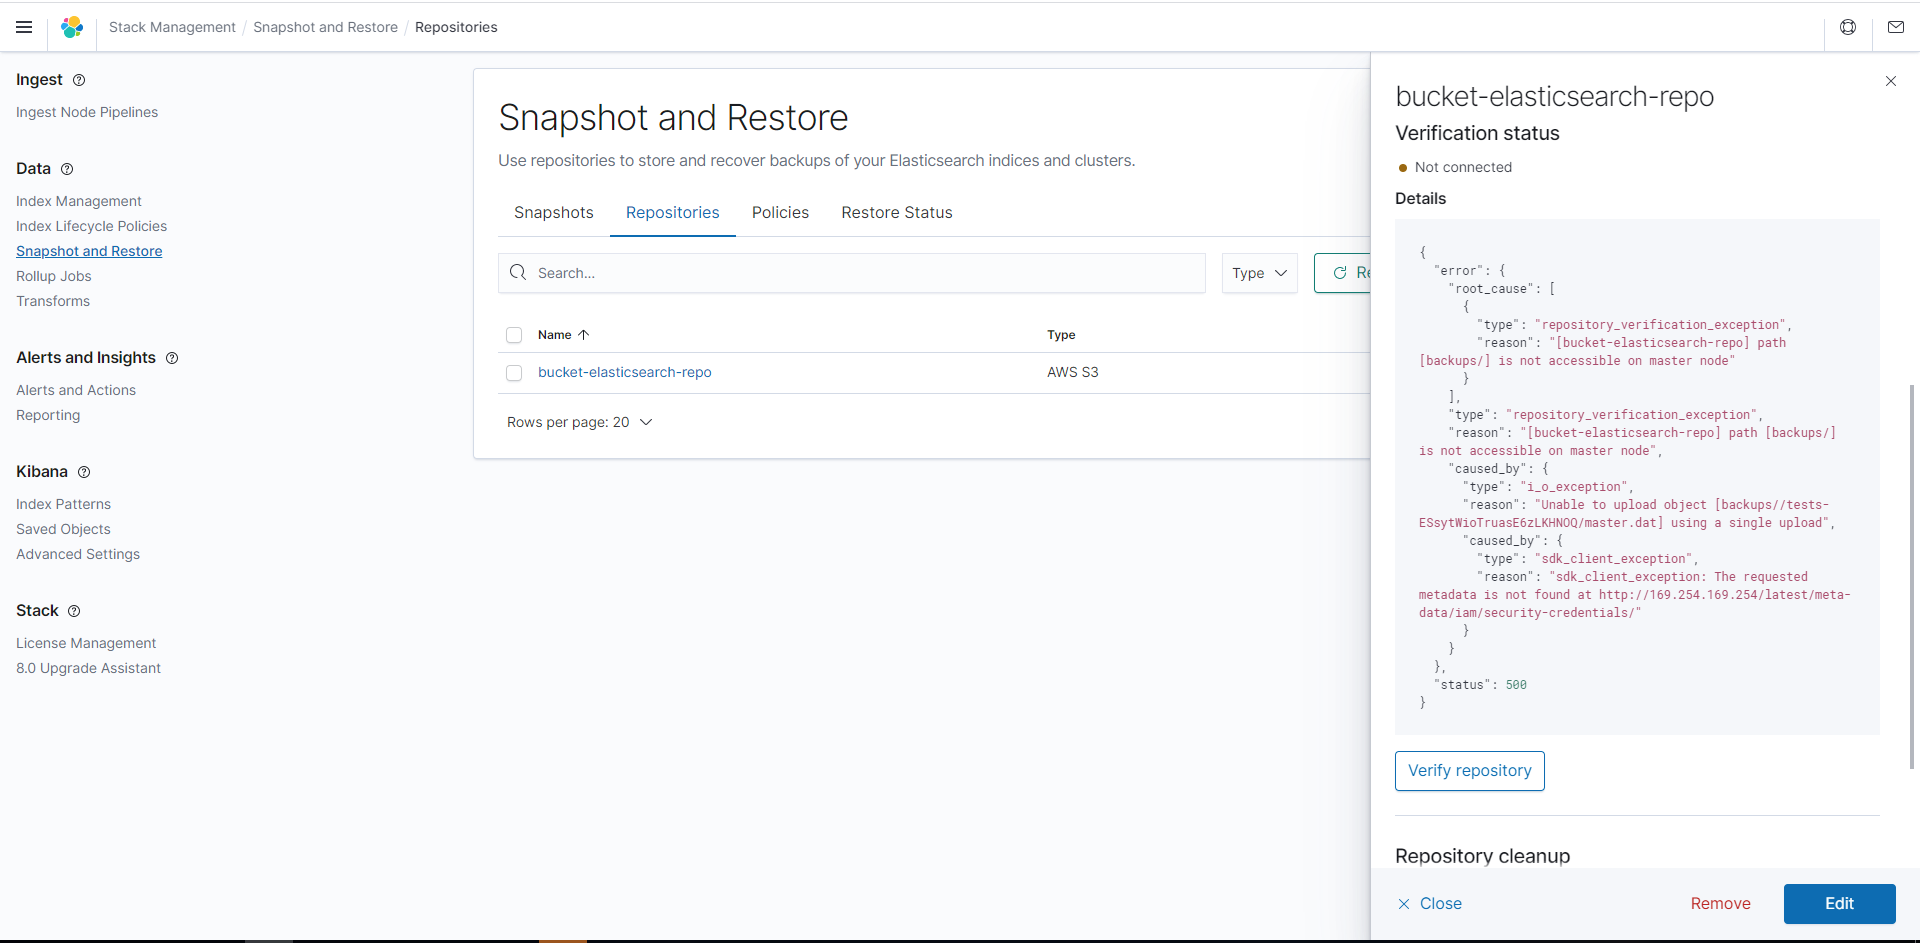
Task: Open Rows per page dropdown
Action: coord(579,422)
